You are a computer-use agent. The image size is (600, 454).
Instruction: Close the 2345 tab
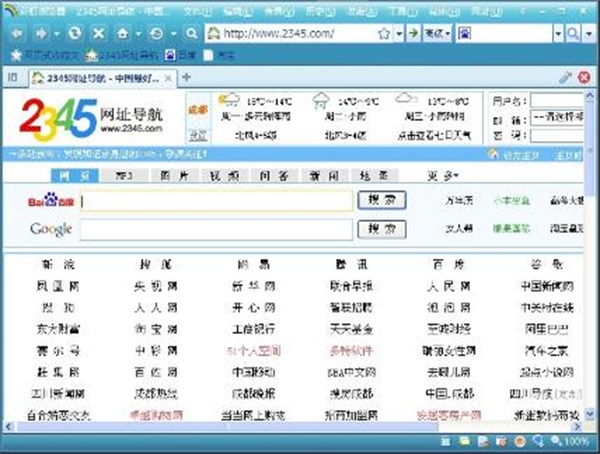click(168, 78)
